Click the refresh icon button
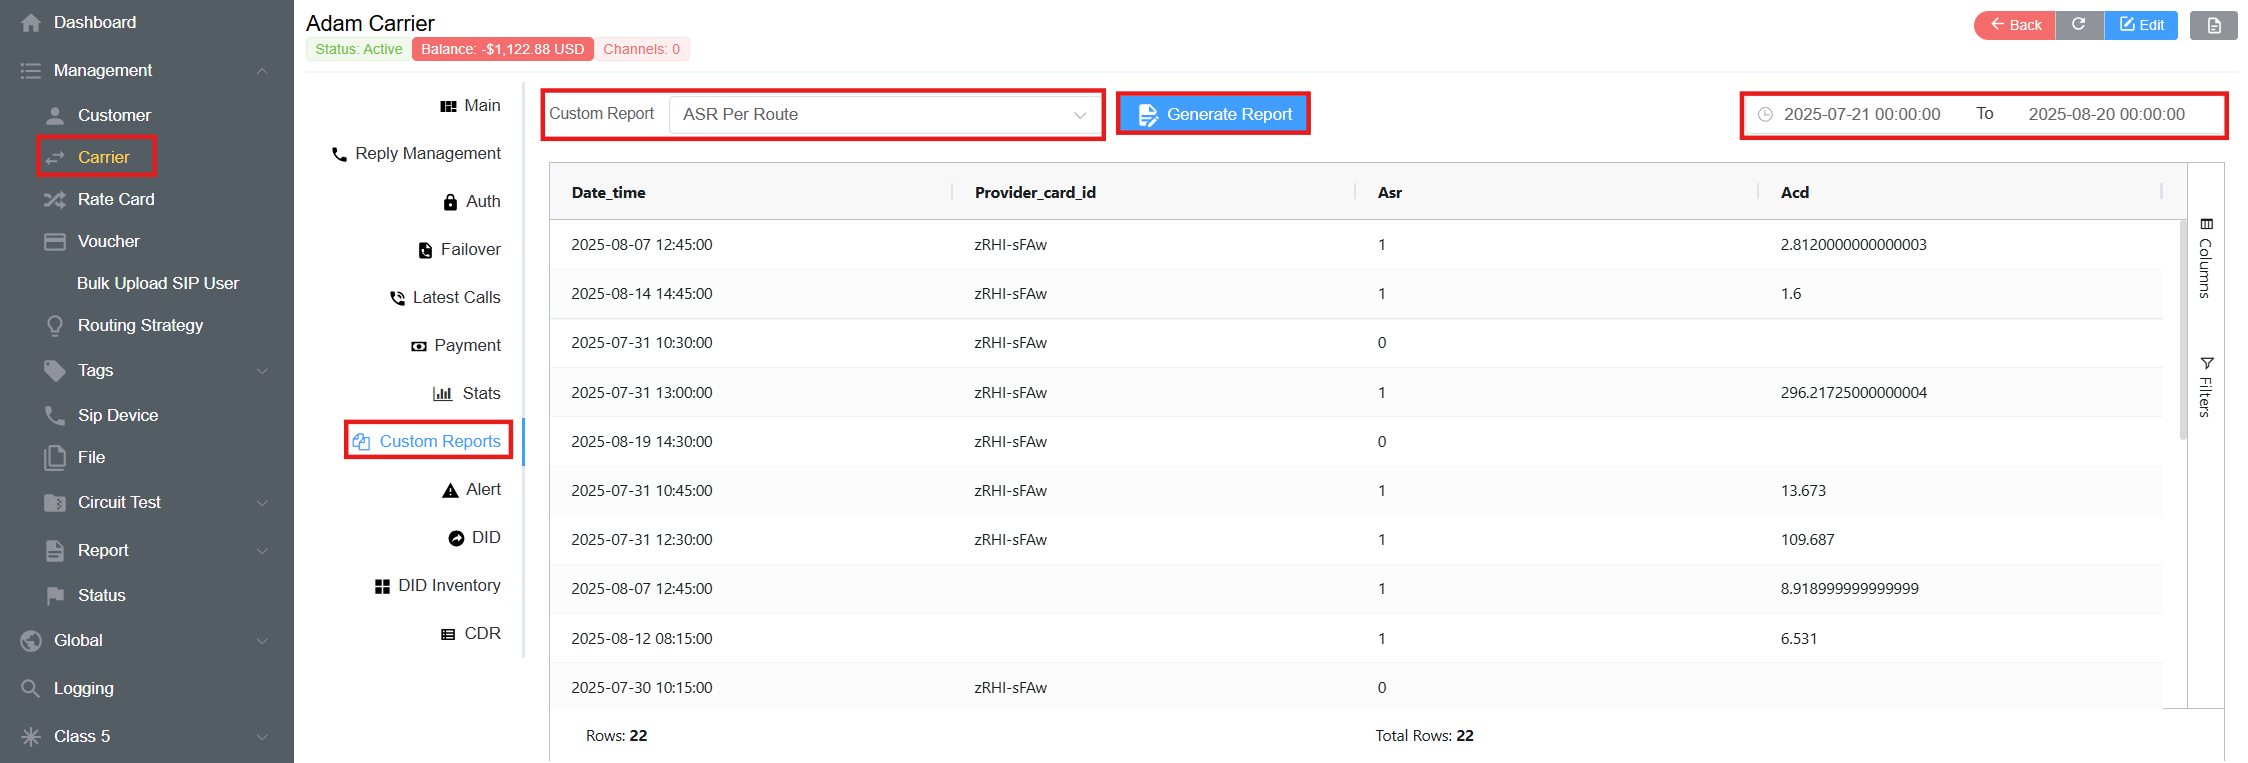The image size is (2248, 763). [x=2079, y=25]
